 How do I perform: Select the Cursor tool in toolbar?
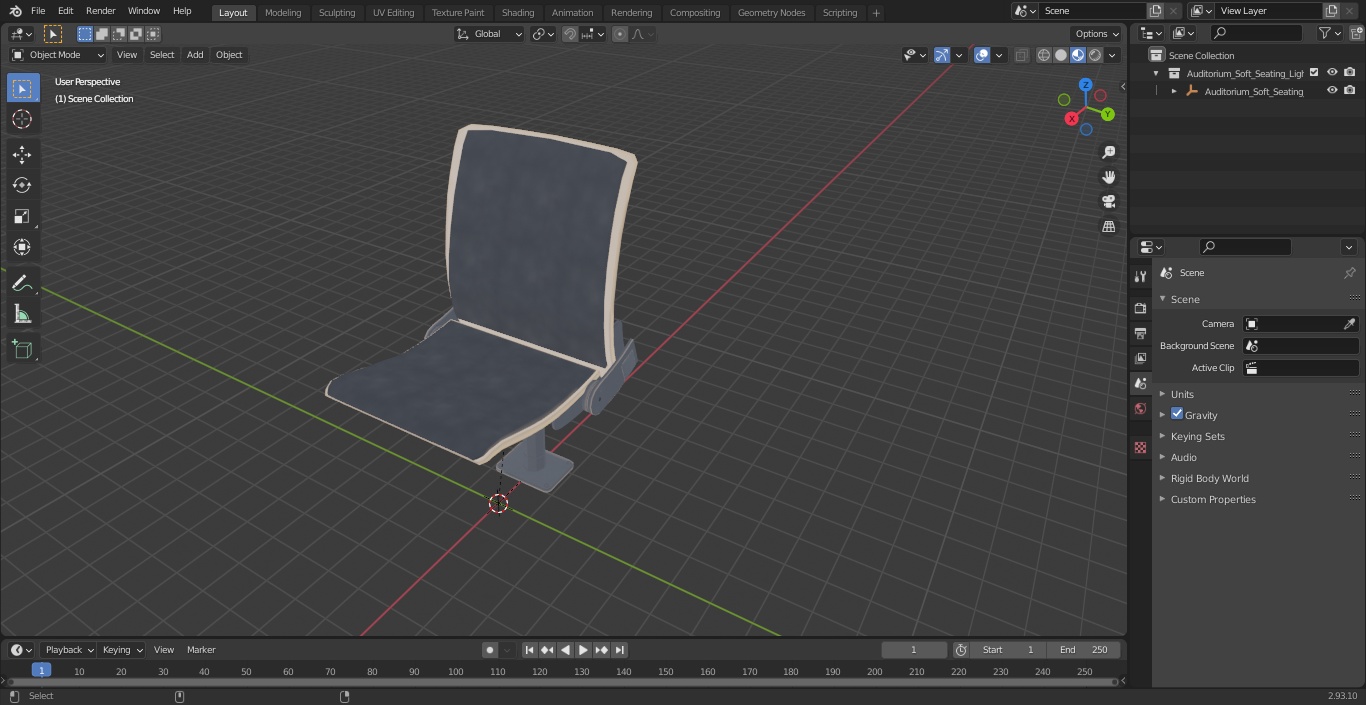[x=22, y=119]
